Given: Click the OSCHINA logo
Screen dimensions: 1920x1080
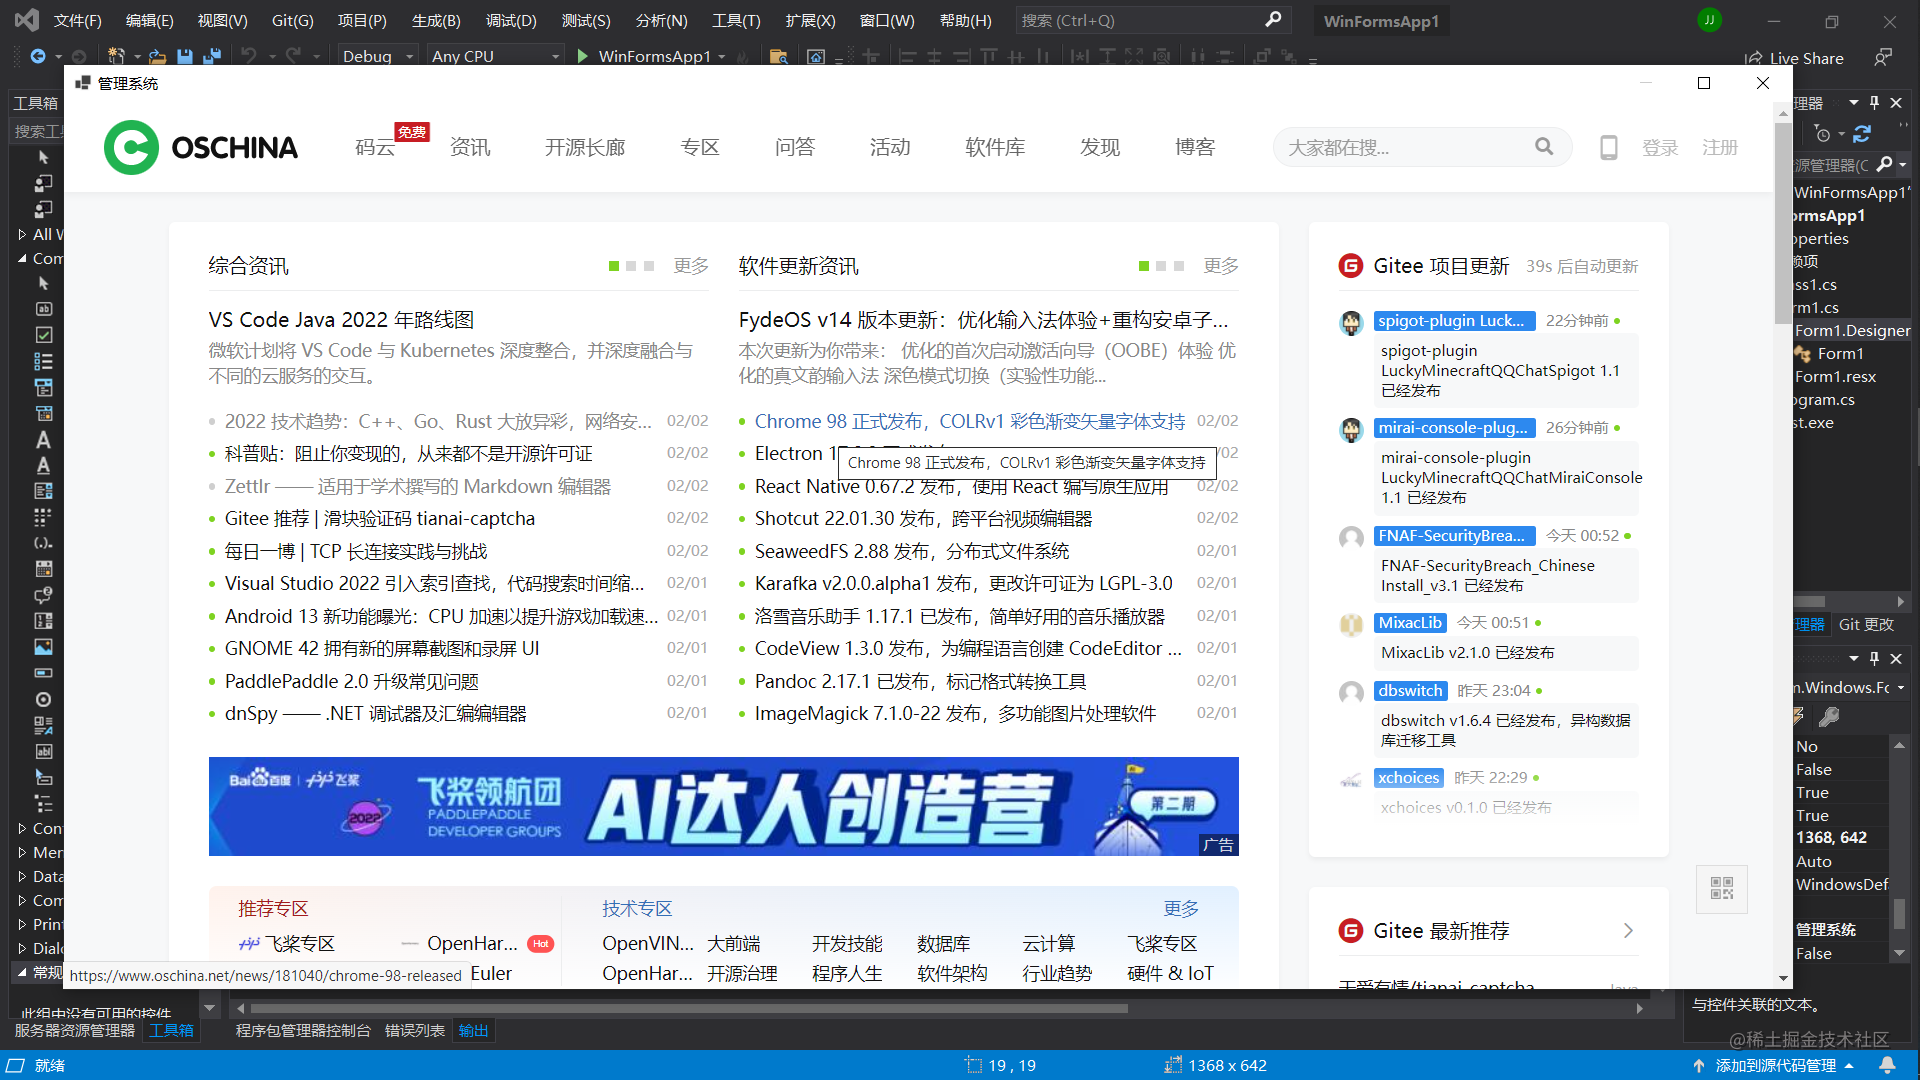Looking at the screenshot, I should [x=200, y=147].
